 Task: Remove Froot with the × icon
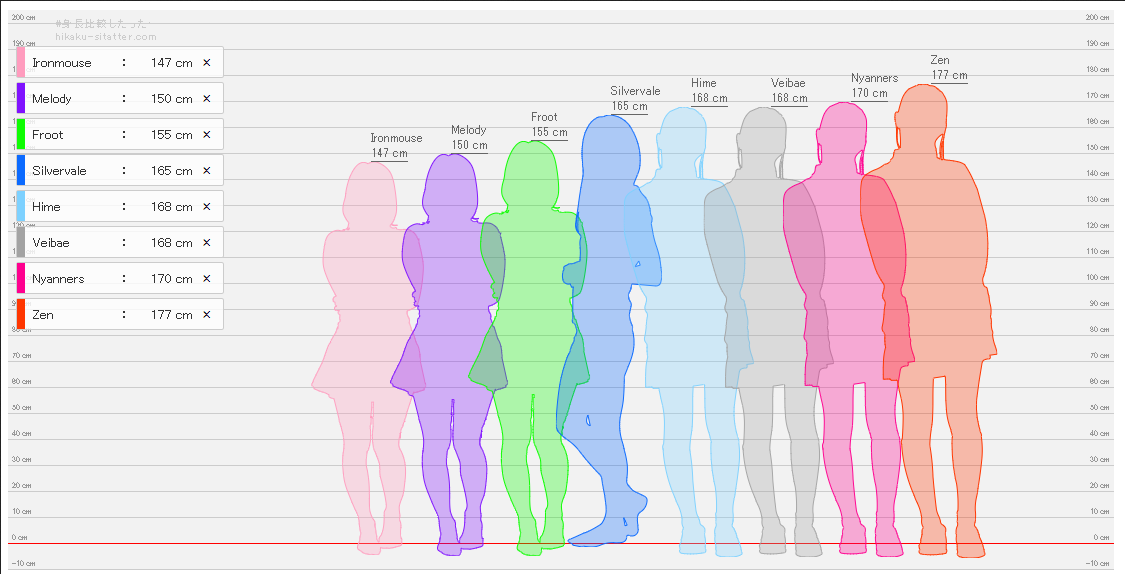207,134
